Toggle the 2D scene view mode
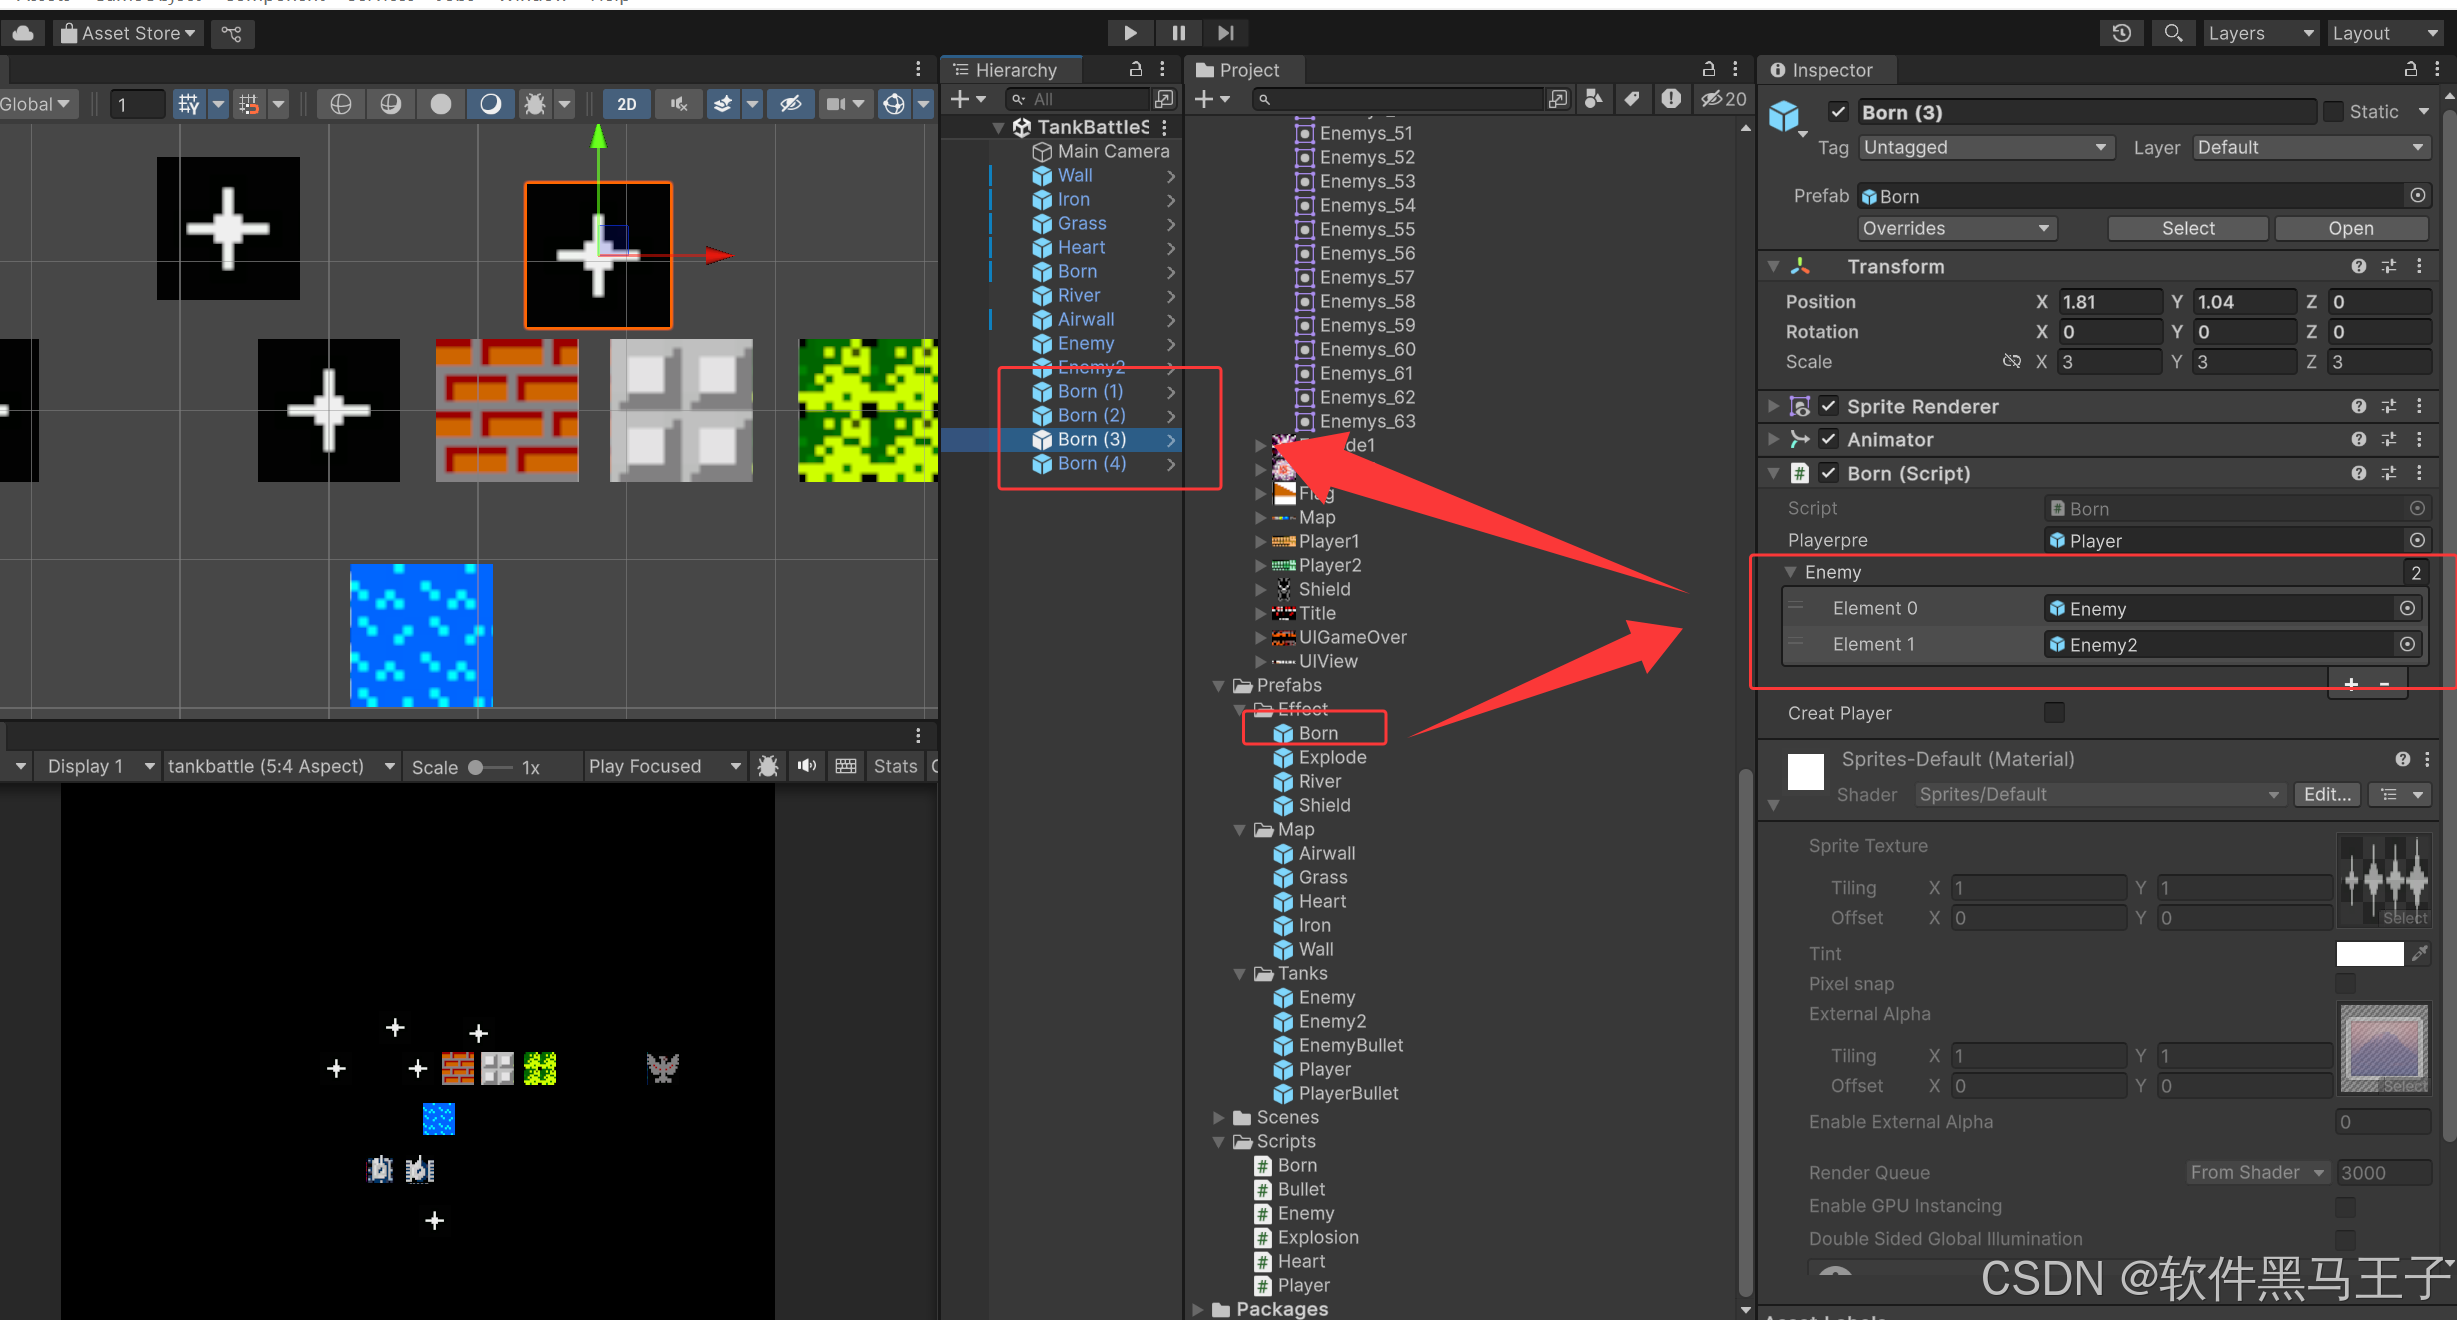Viewport: 2457px width, 1320px height. tap(627, 104)
